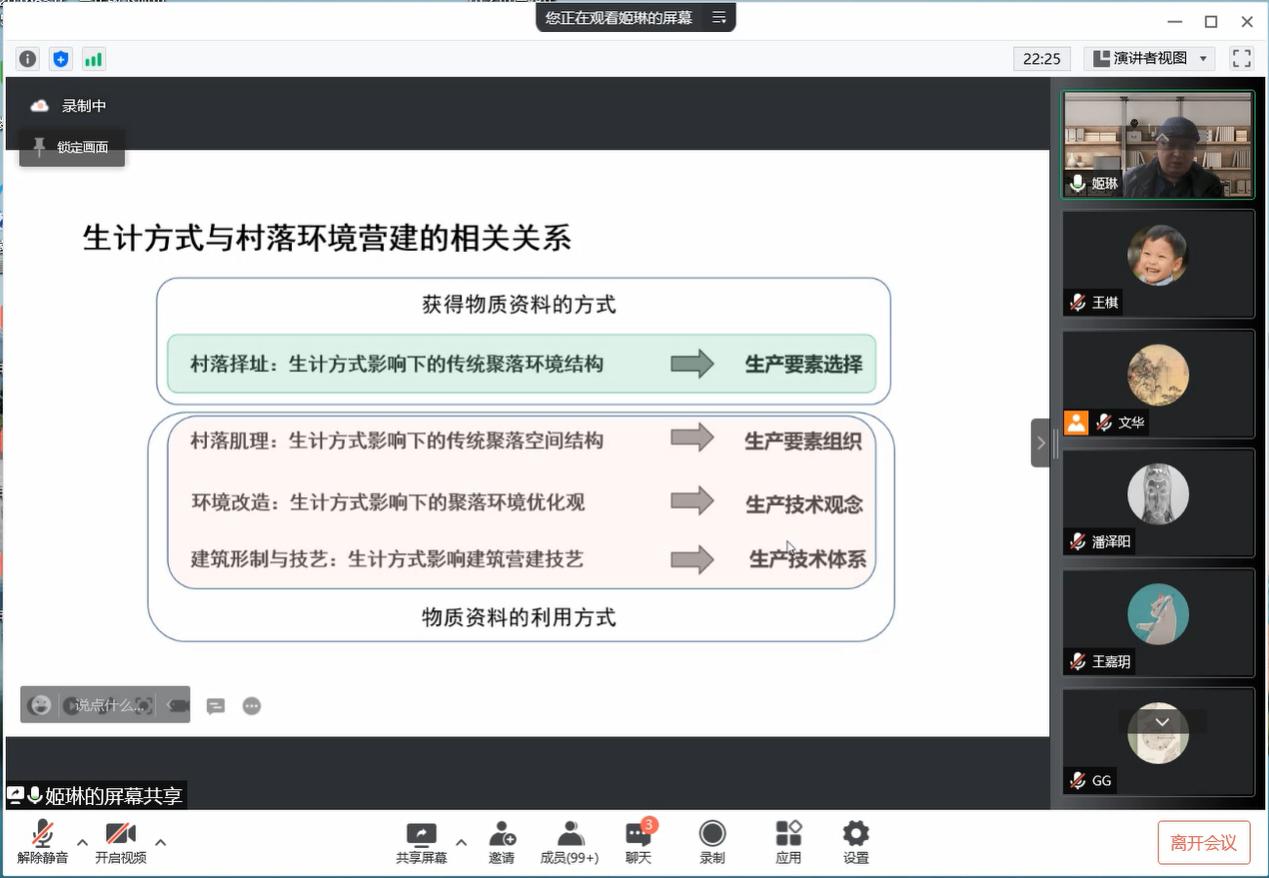
Task: Turn on video camera
Action: 120,842
